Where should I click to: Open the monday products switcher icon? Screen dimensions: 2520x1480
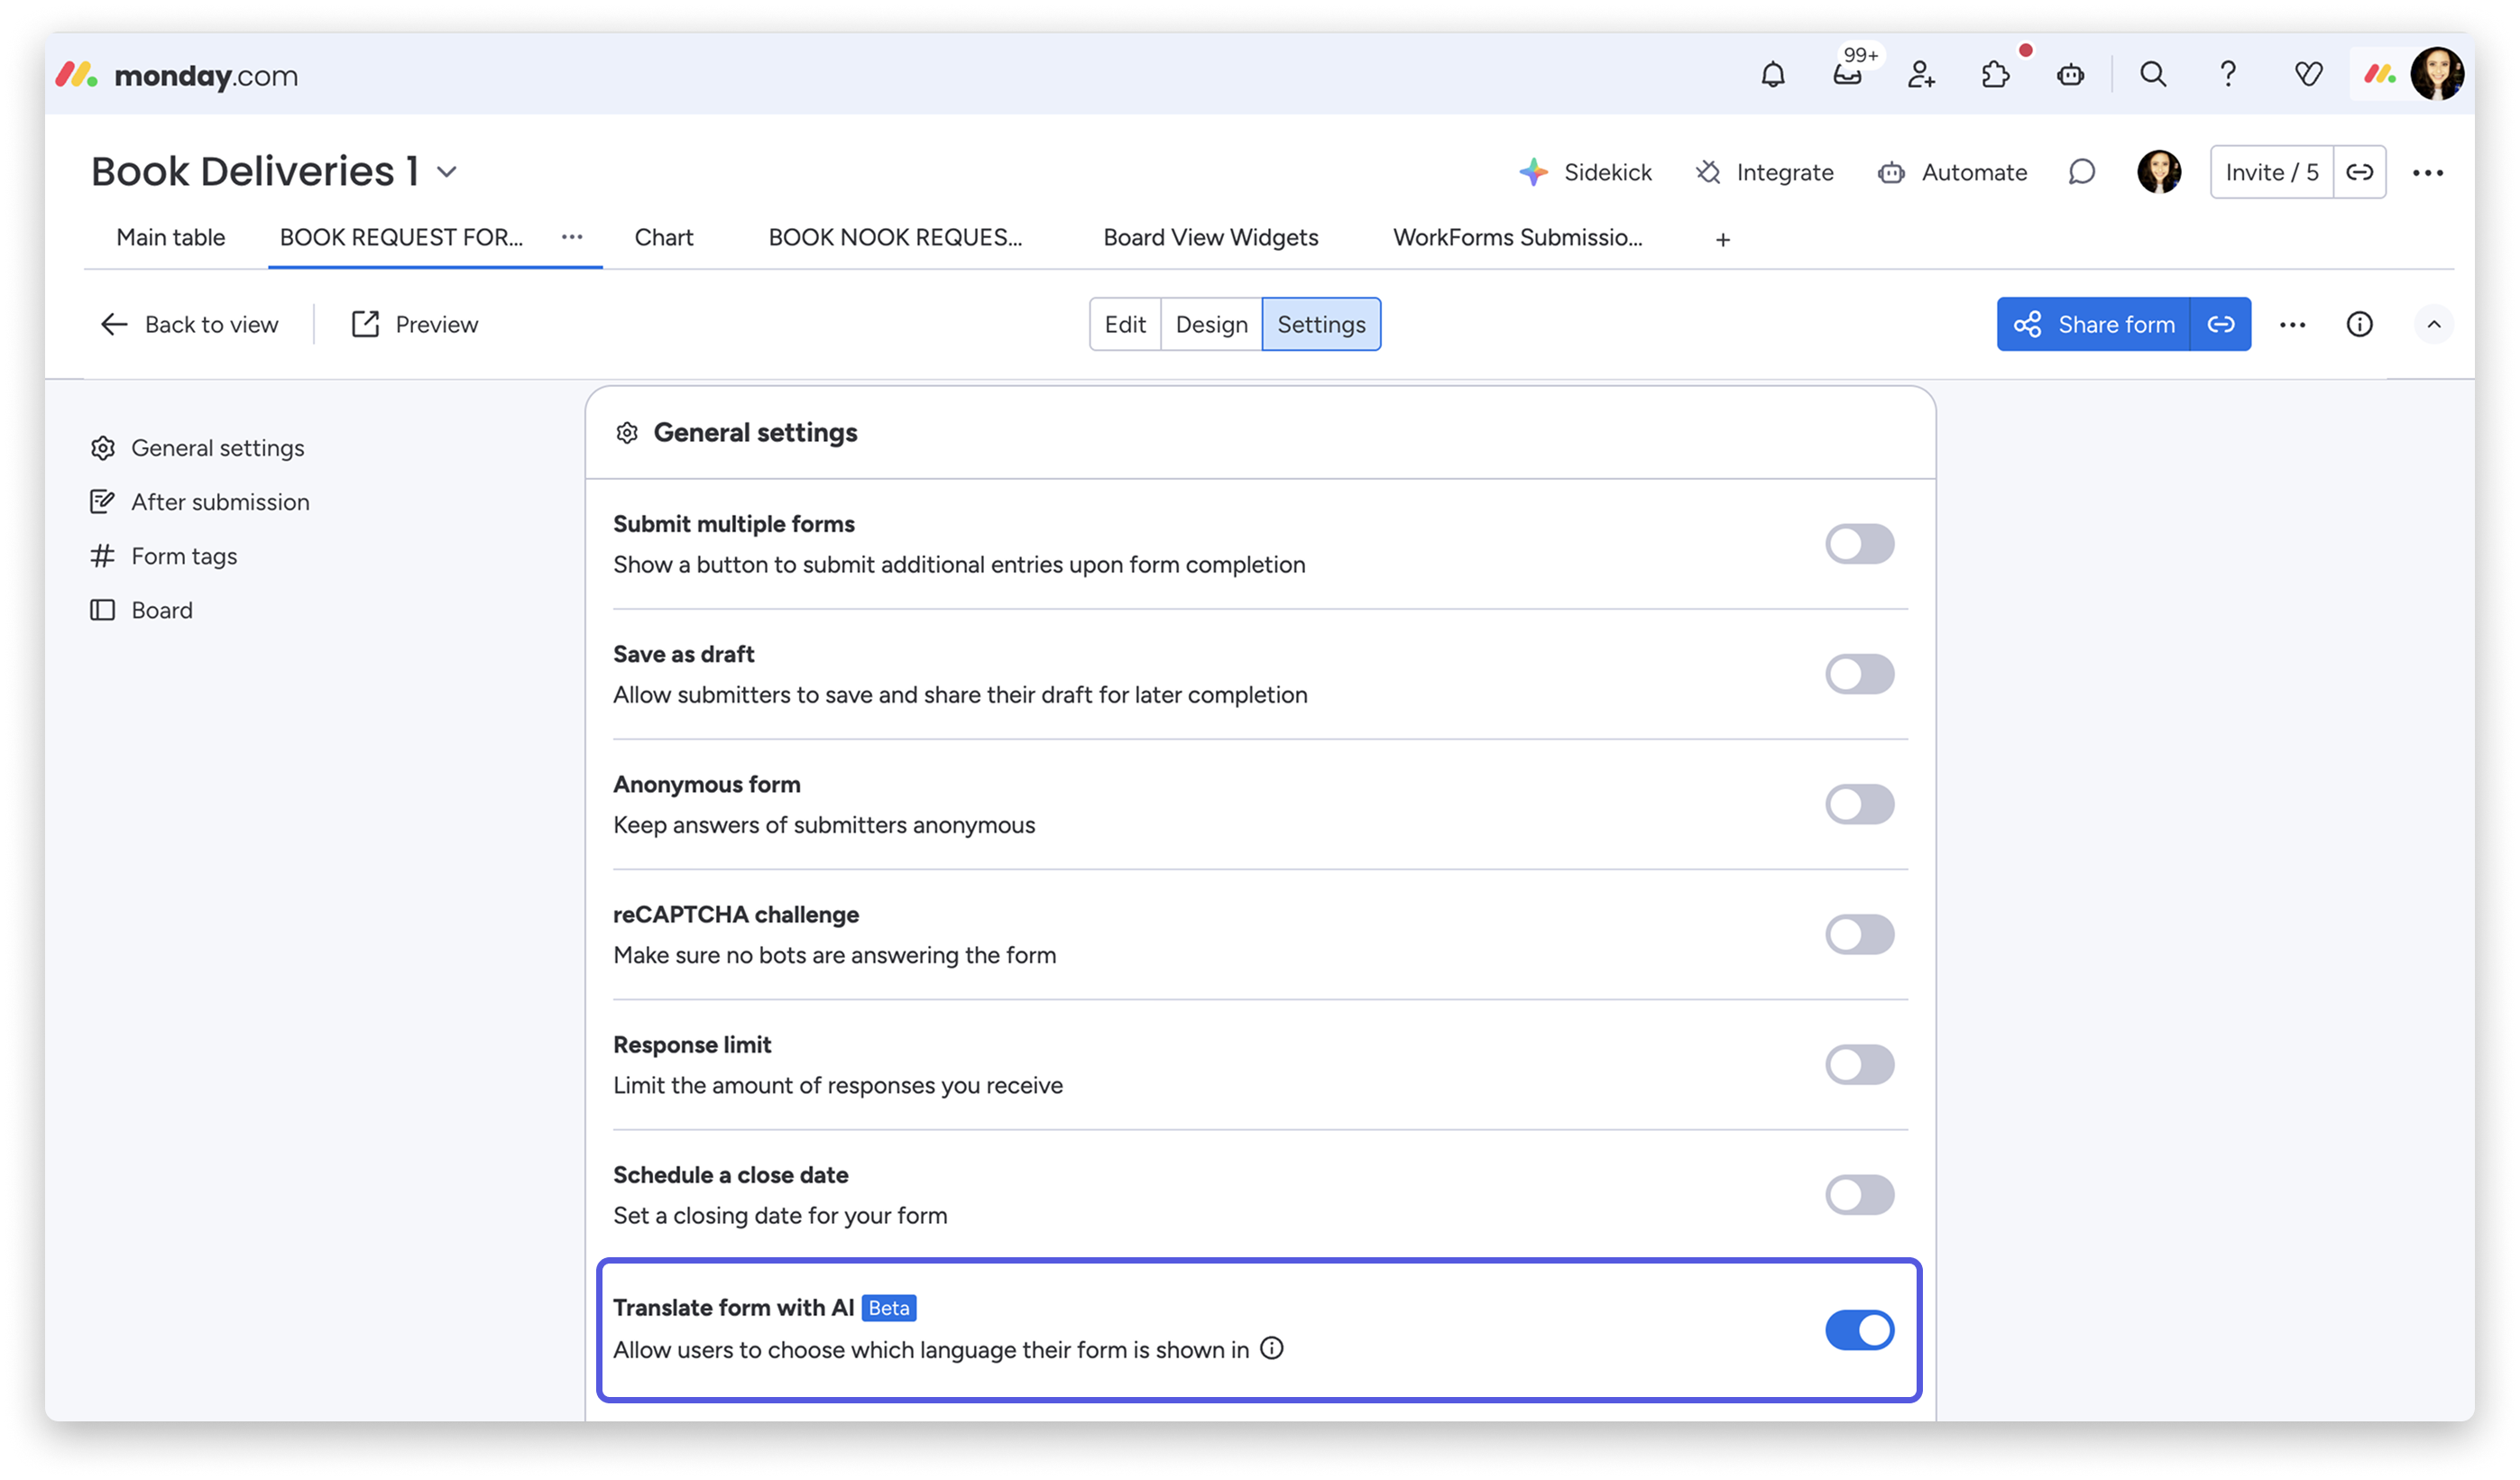point(2379,75)
